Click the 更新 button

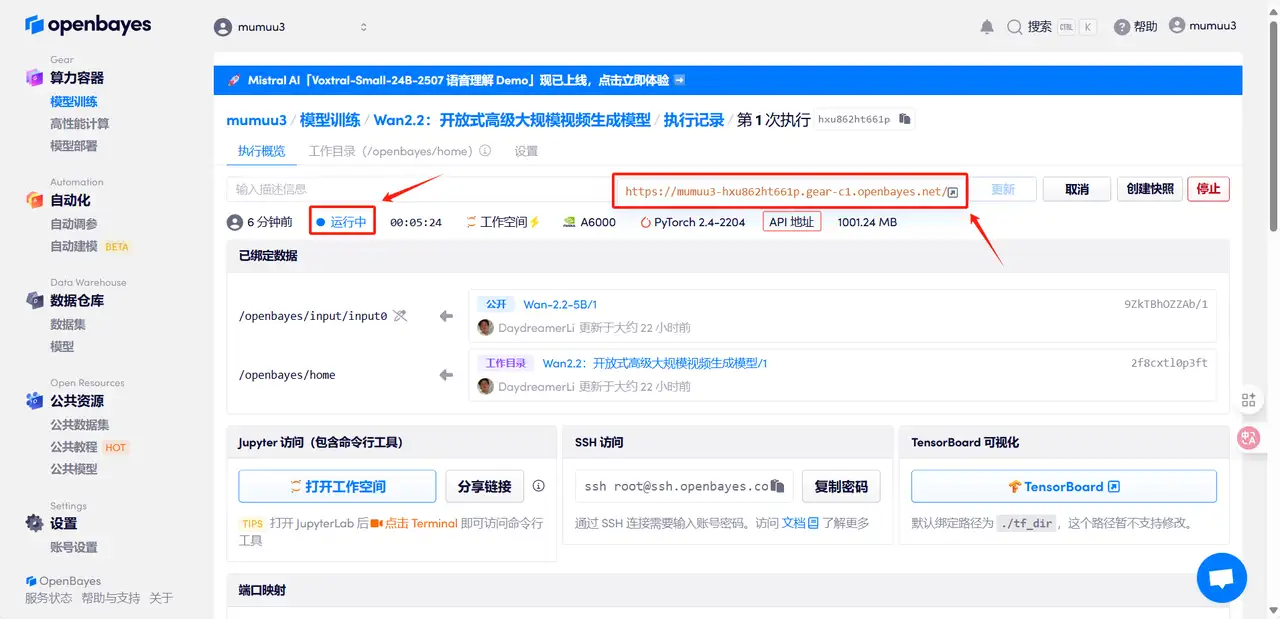point(1003,189)
